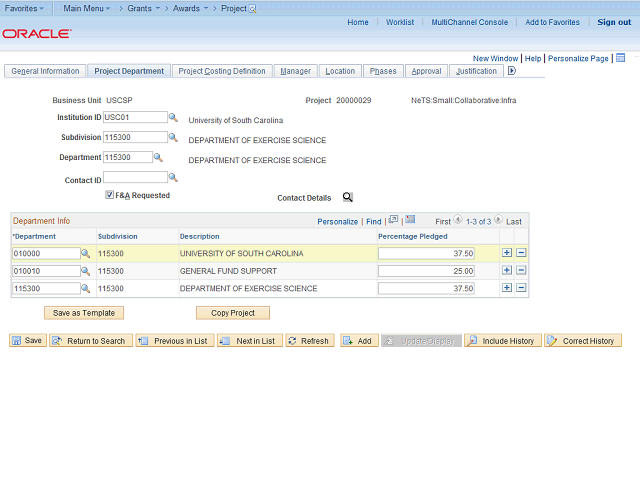
Task: Click Personalize link in Department Info grid
Action: (338, 222)
